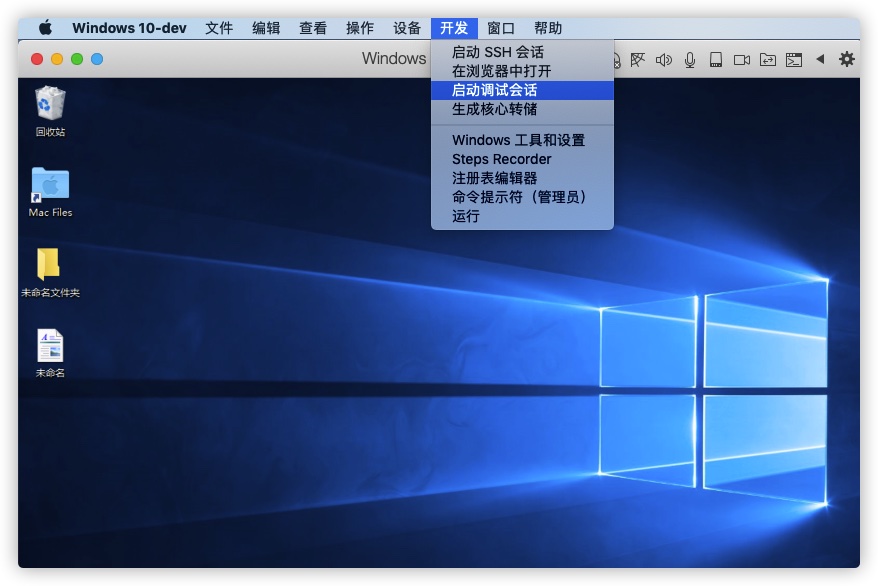878x586 pixels.
Task: Select the highlighted 启动调试会话 entry
Action: [522, 90]
